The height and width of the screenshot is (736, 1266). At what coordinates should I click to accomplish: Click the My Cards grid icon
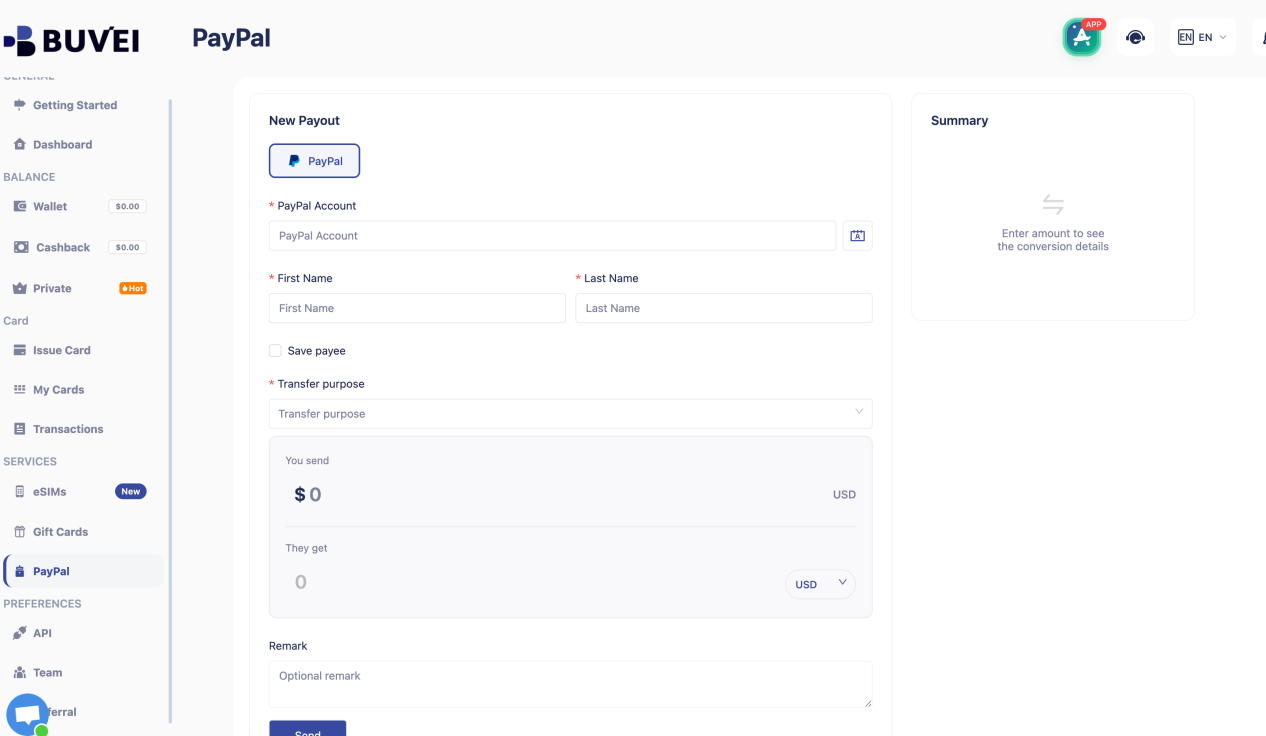click(x=19, y=389)
